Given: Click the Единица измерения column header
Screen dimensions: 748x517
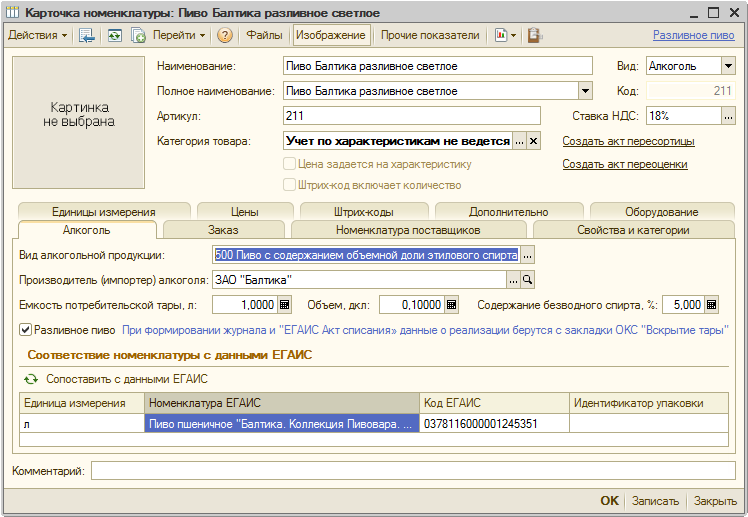Looking at the screenshot, I should pyautogui.click(x=82, y=403).
